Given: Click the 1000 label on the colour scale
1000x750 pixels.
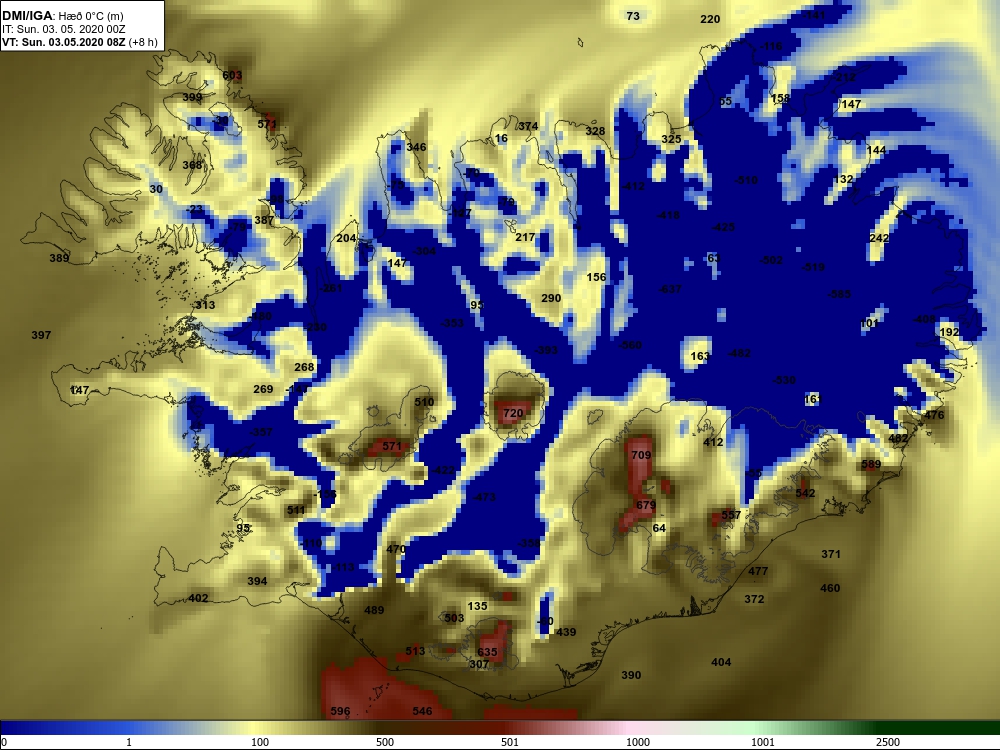Looking at the screenshot, I should pyautogui.click(x=637, y=742).
